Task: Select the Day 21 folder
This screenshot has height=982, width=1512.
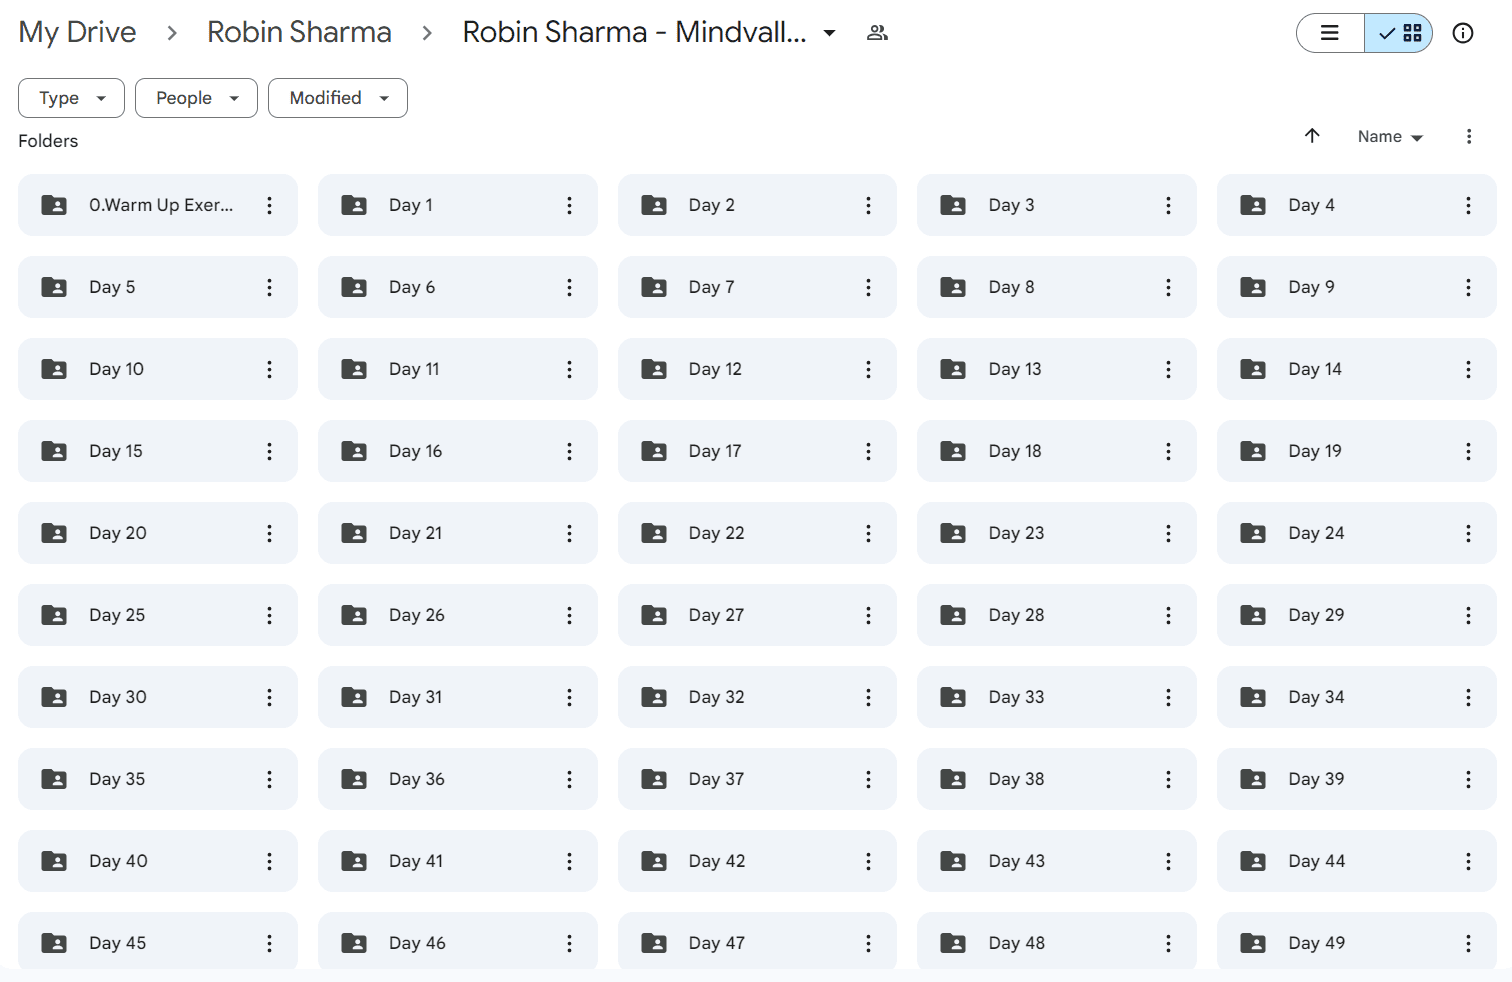Action: tap(458, 533)
